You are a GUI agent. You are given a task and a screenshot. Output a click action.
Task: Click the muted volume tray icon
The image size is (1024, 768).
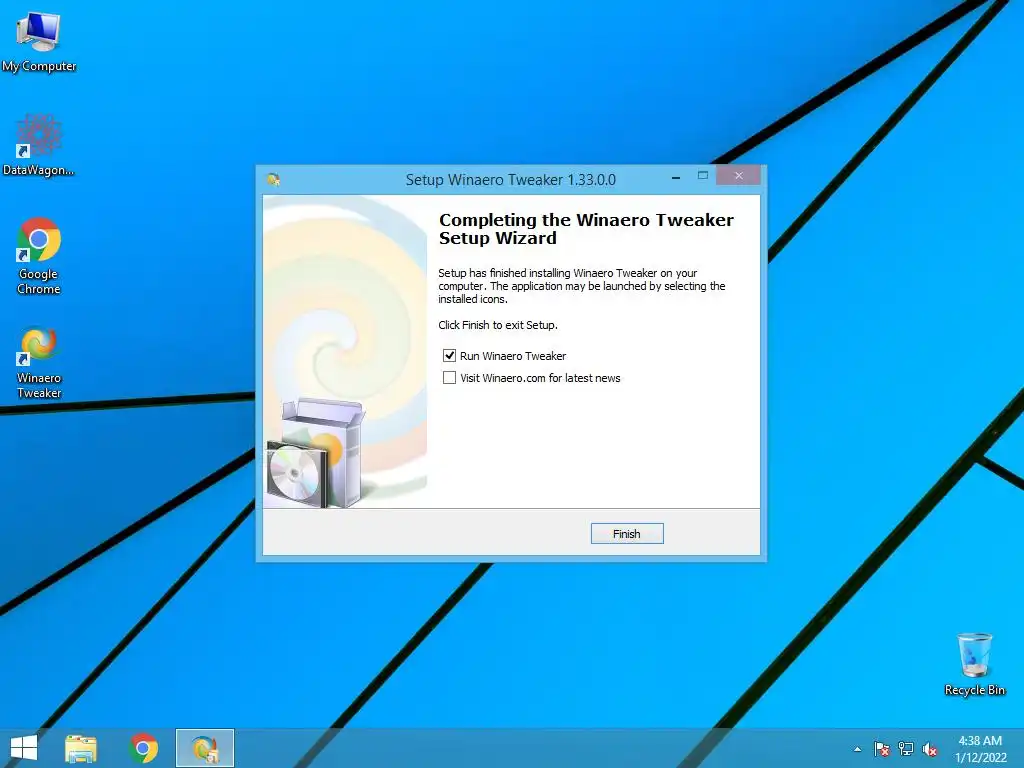(930, 749)
